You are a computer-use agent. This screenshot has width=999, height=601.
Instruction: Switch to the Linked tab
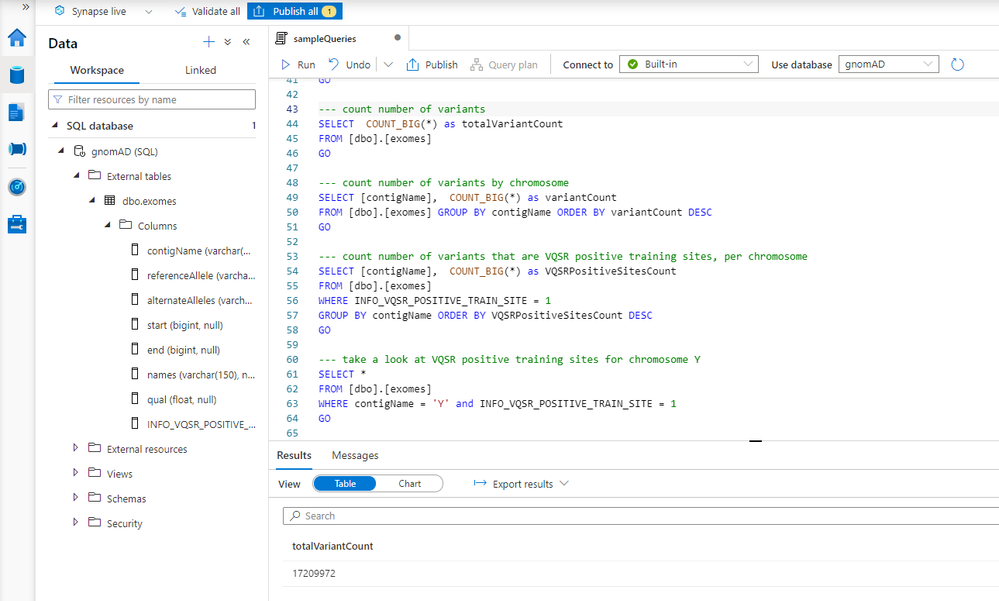[x=201, y=70]
